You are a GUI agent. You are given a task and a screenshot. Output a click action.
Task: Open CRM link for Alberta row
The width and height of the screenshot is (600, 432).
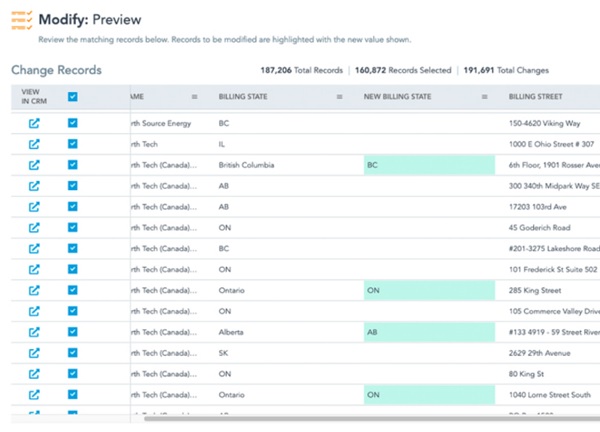click(x=34, y=332)
